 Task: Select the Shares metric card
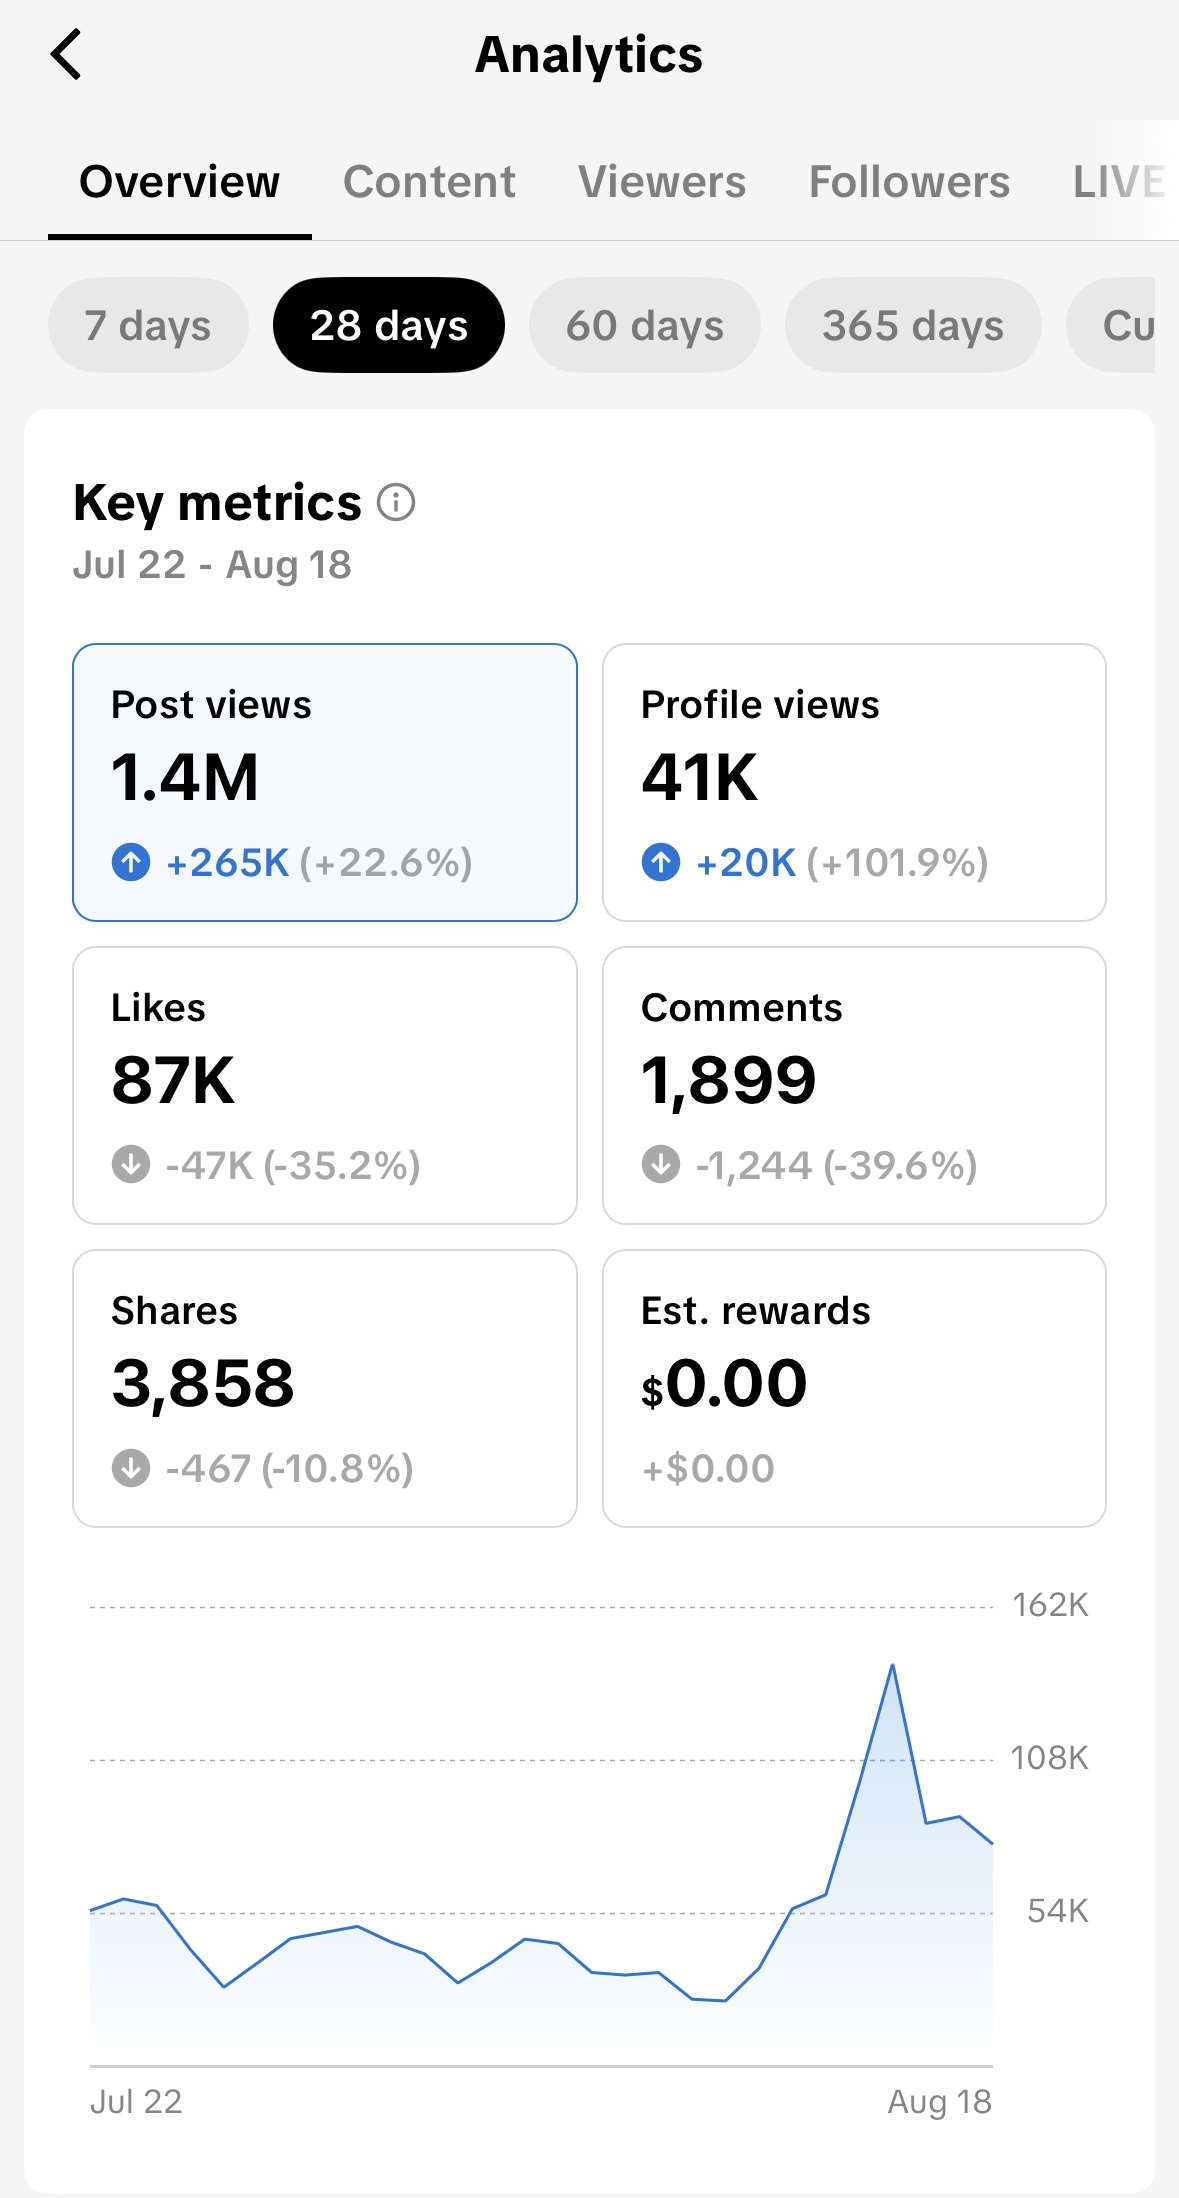tap(325, 1388)
